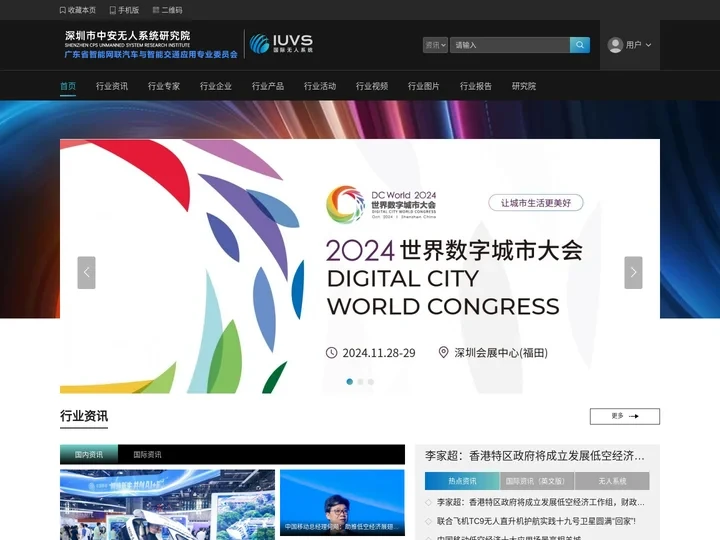Click 收藏本页 bookmark page icon
720x540 pixels.
click(63, 10)
